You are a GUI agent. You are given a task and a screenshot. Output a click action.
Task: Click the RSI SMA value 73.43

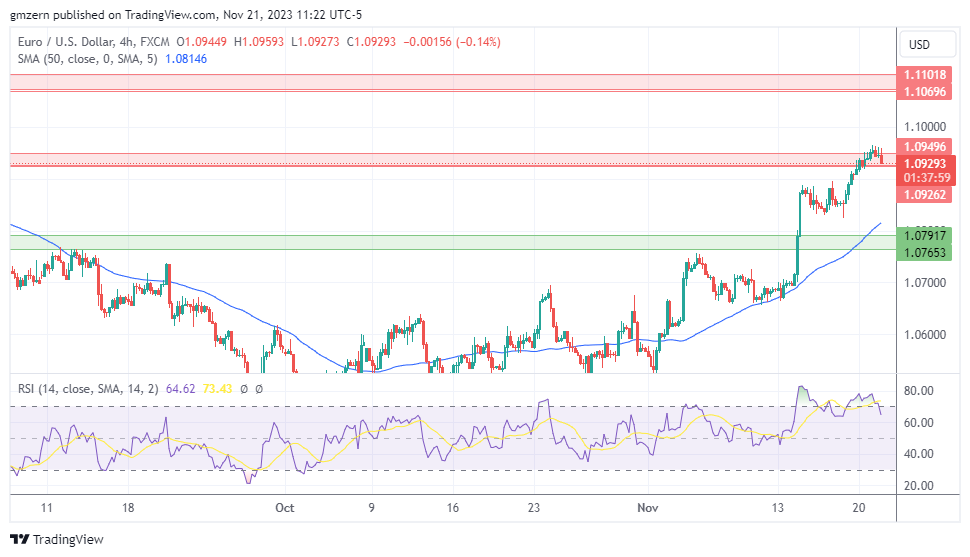click(x=217, y=389)
